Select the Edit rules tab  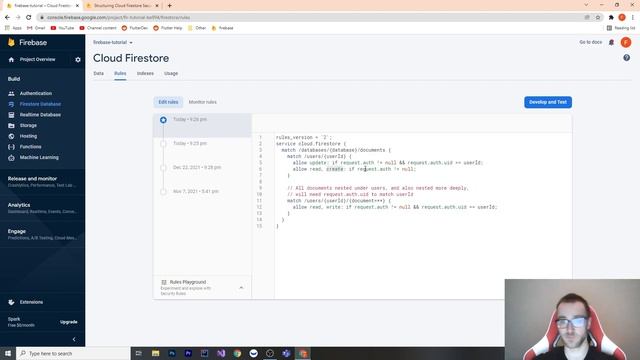[168, 102]
